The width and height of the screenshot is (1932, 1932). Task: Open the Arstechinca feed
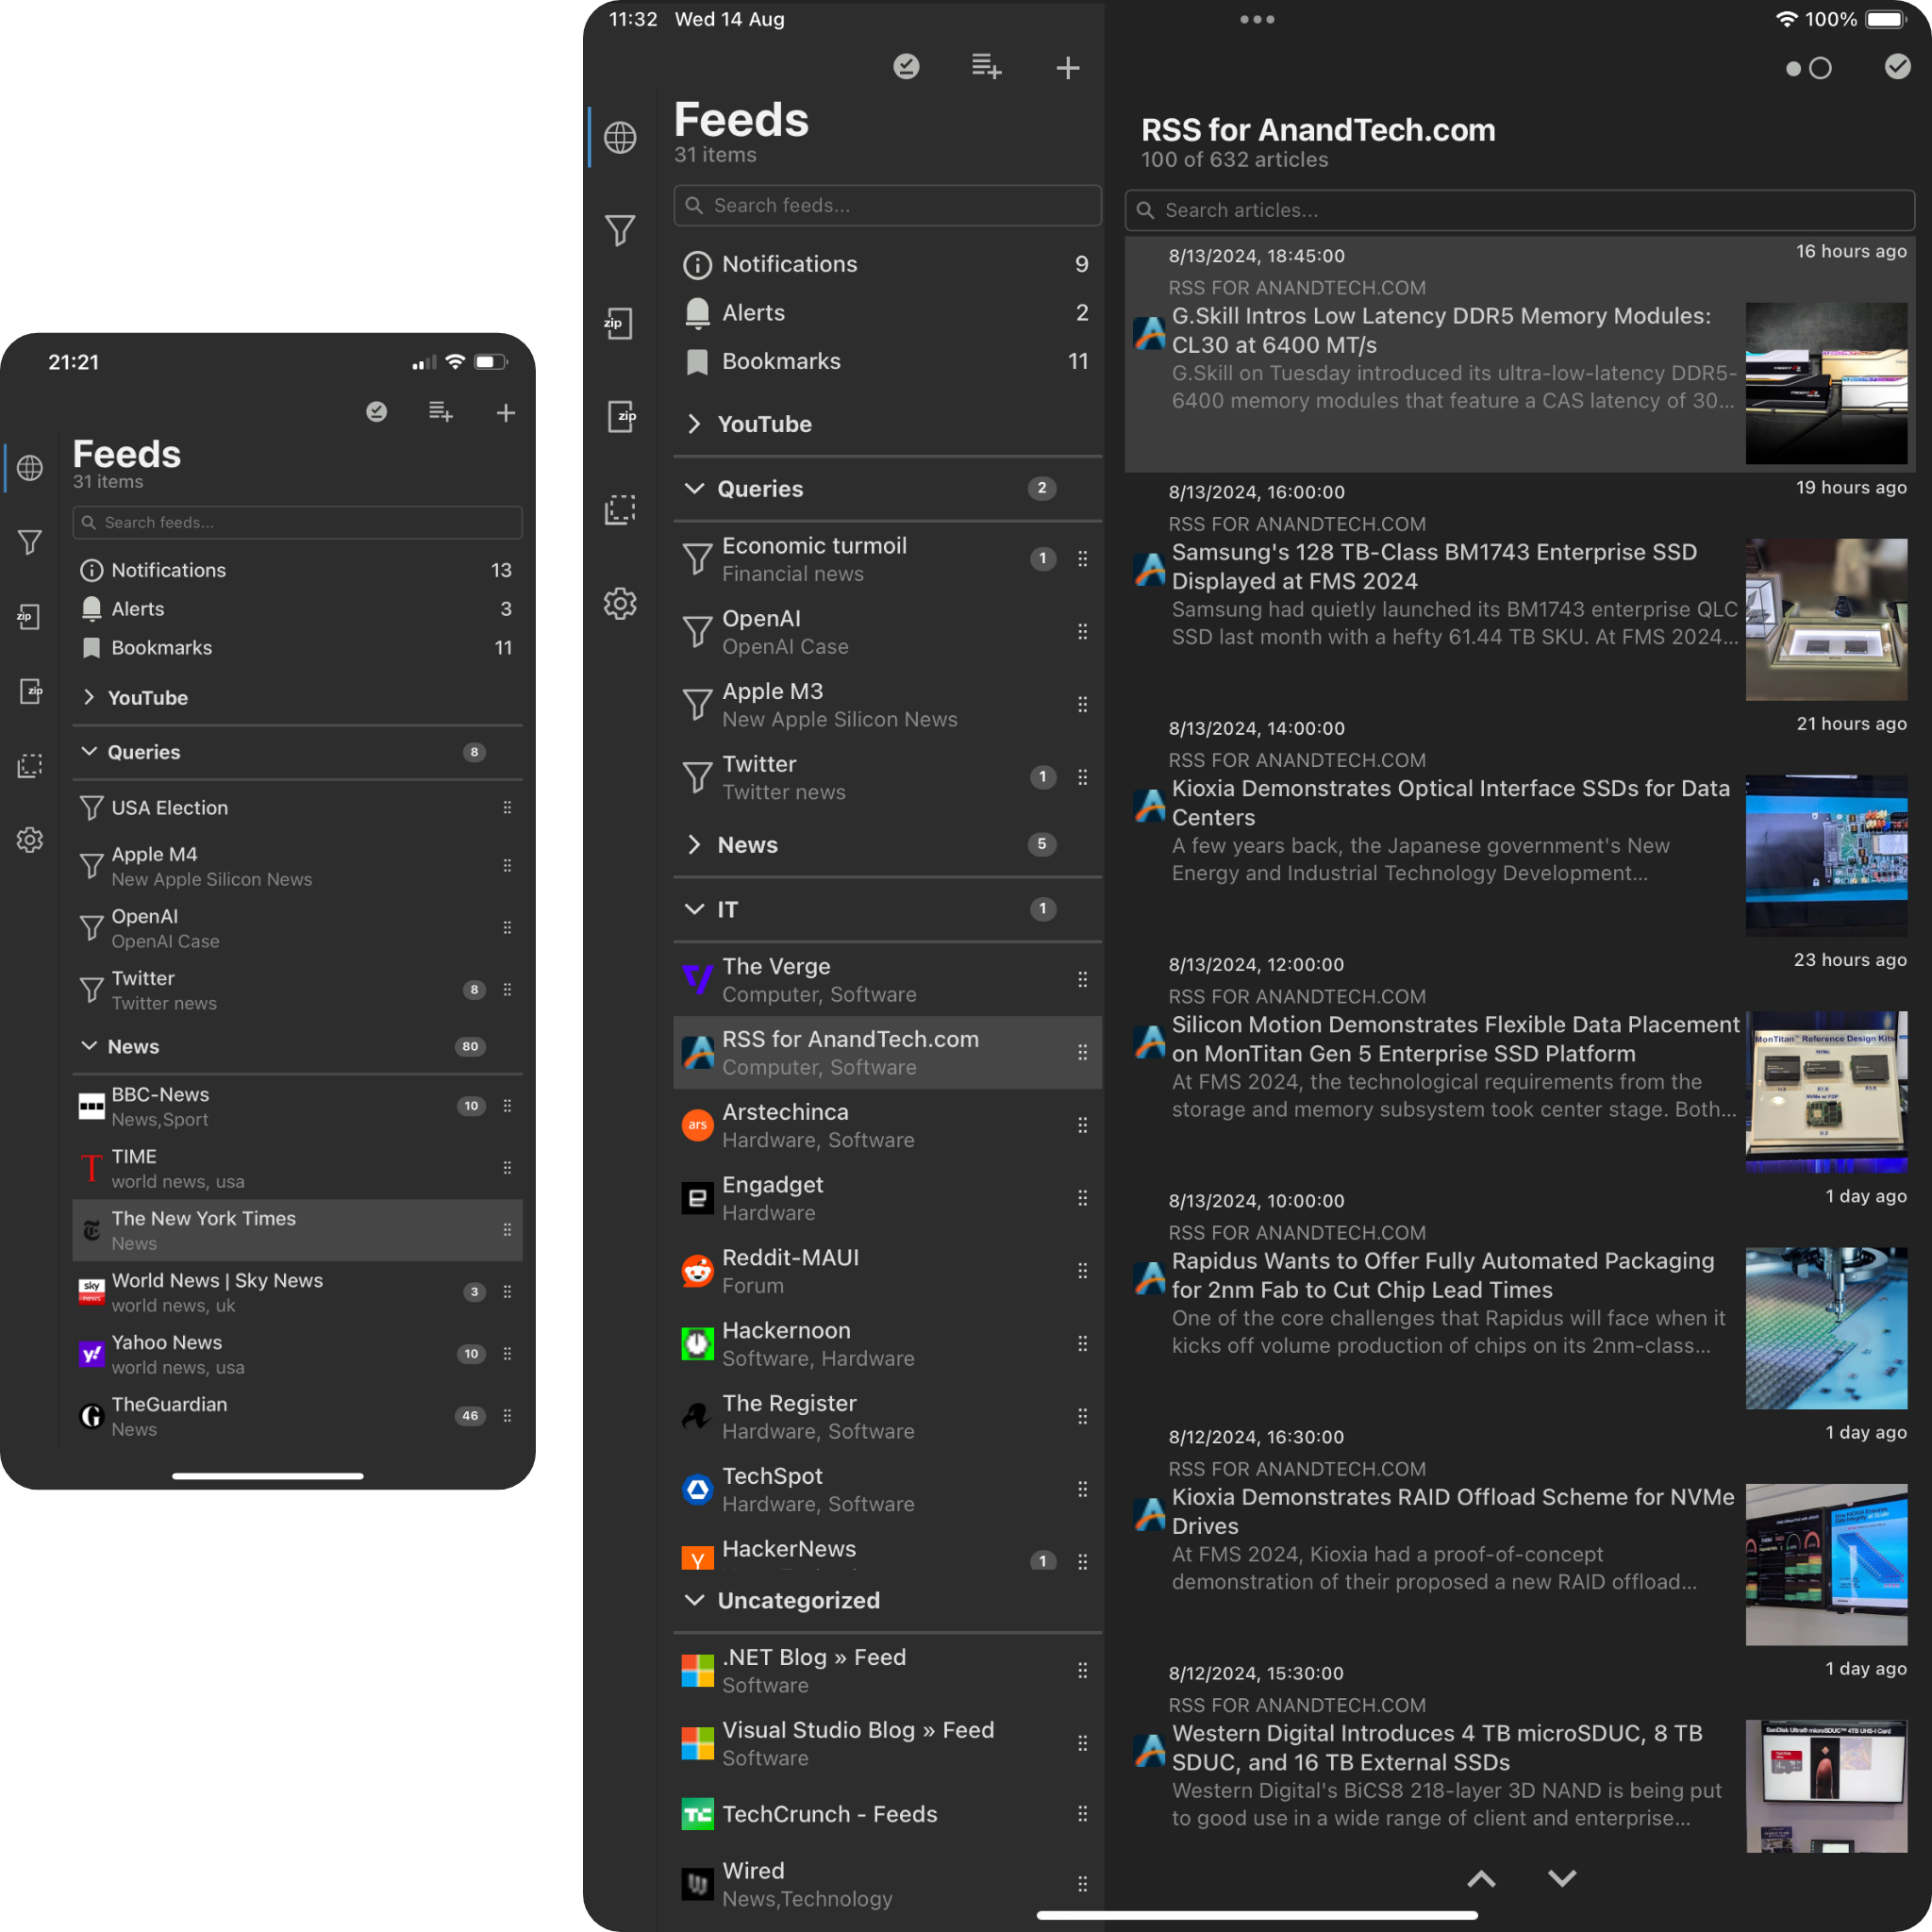888,1125
